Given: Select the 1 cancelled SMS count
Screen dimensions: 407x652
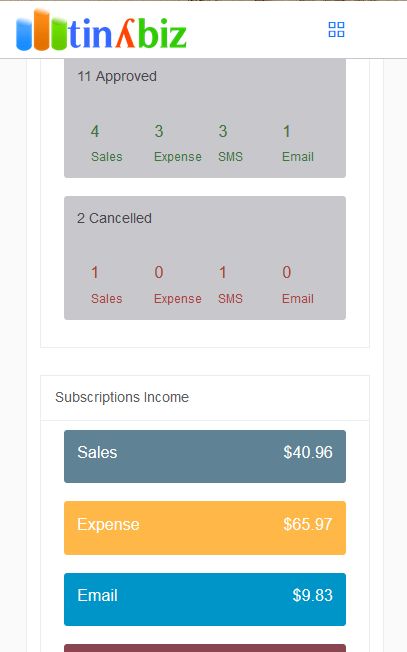Looking at the screenshot, I should [x=223, y=273].
